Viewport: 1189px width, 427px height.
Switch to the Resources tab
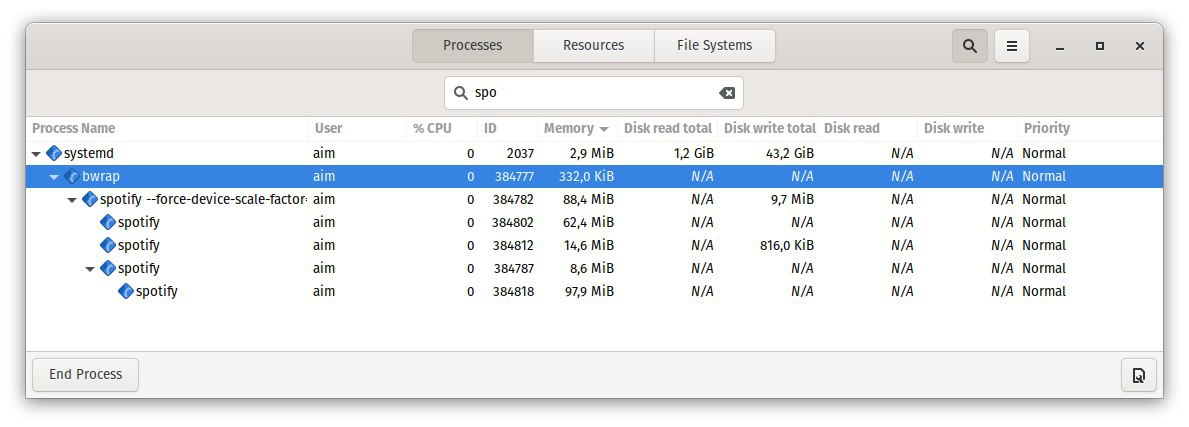(x=594, y=46)
